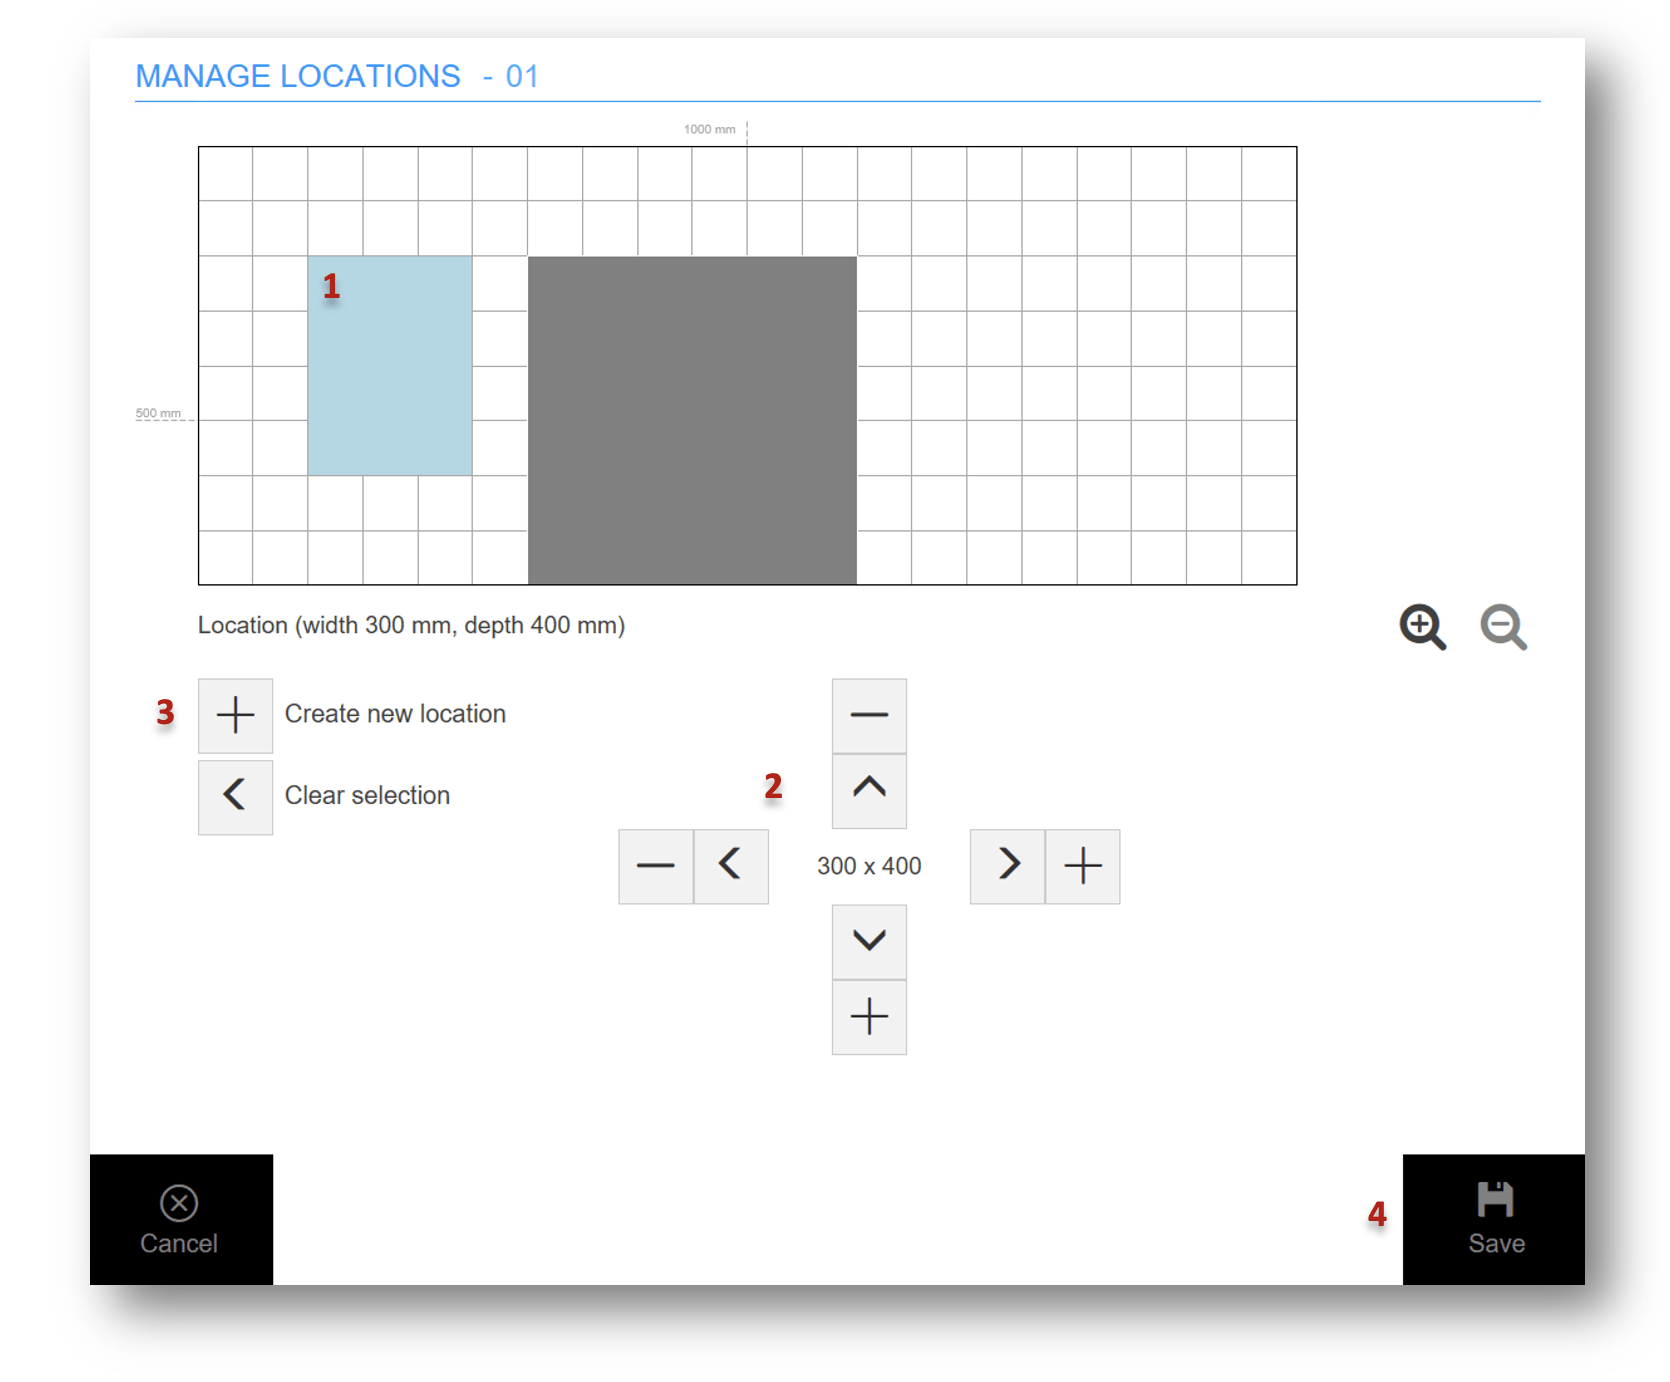
Task: Move location down with the down chevron
Action: pos(869,941)
